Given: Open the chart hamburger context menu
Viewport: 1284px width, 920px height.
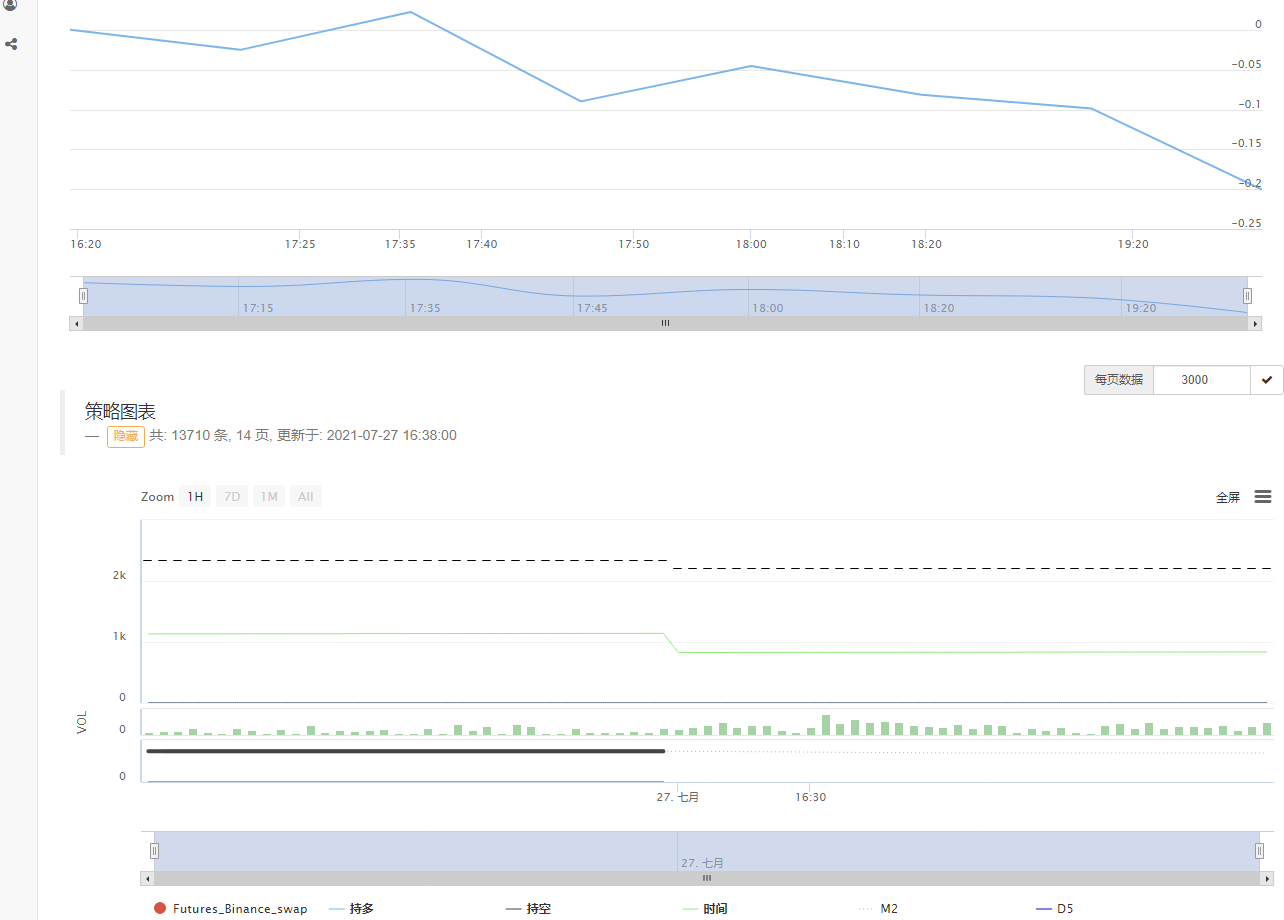Looking at the screenshot, I should pos(1262,497).
